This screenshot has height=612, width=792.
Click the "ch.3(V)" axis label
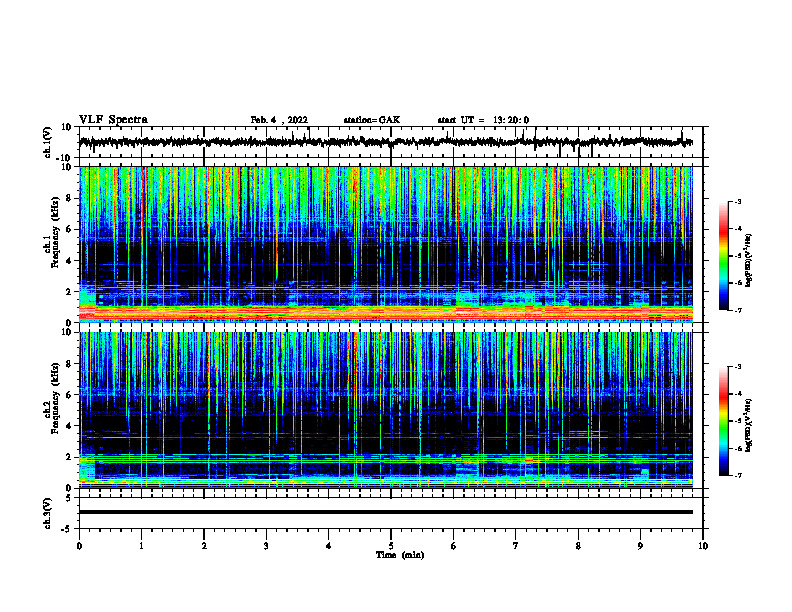(48, 513)
